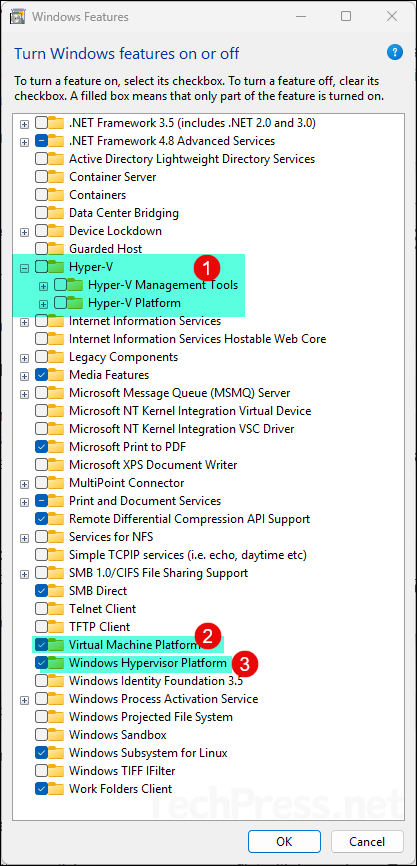
Task: Click the Media Features folder icon
Action: 56,375
